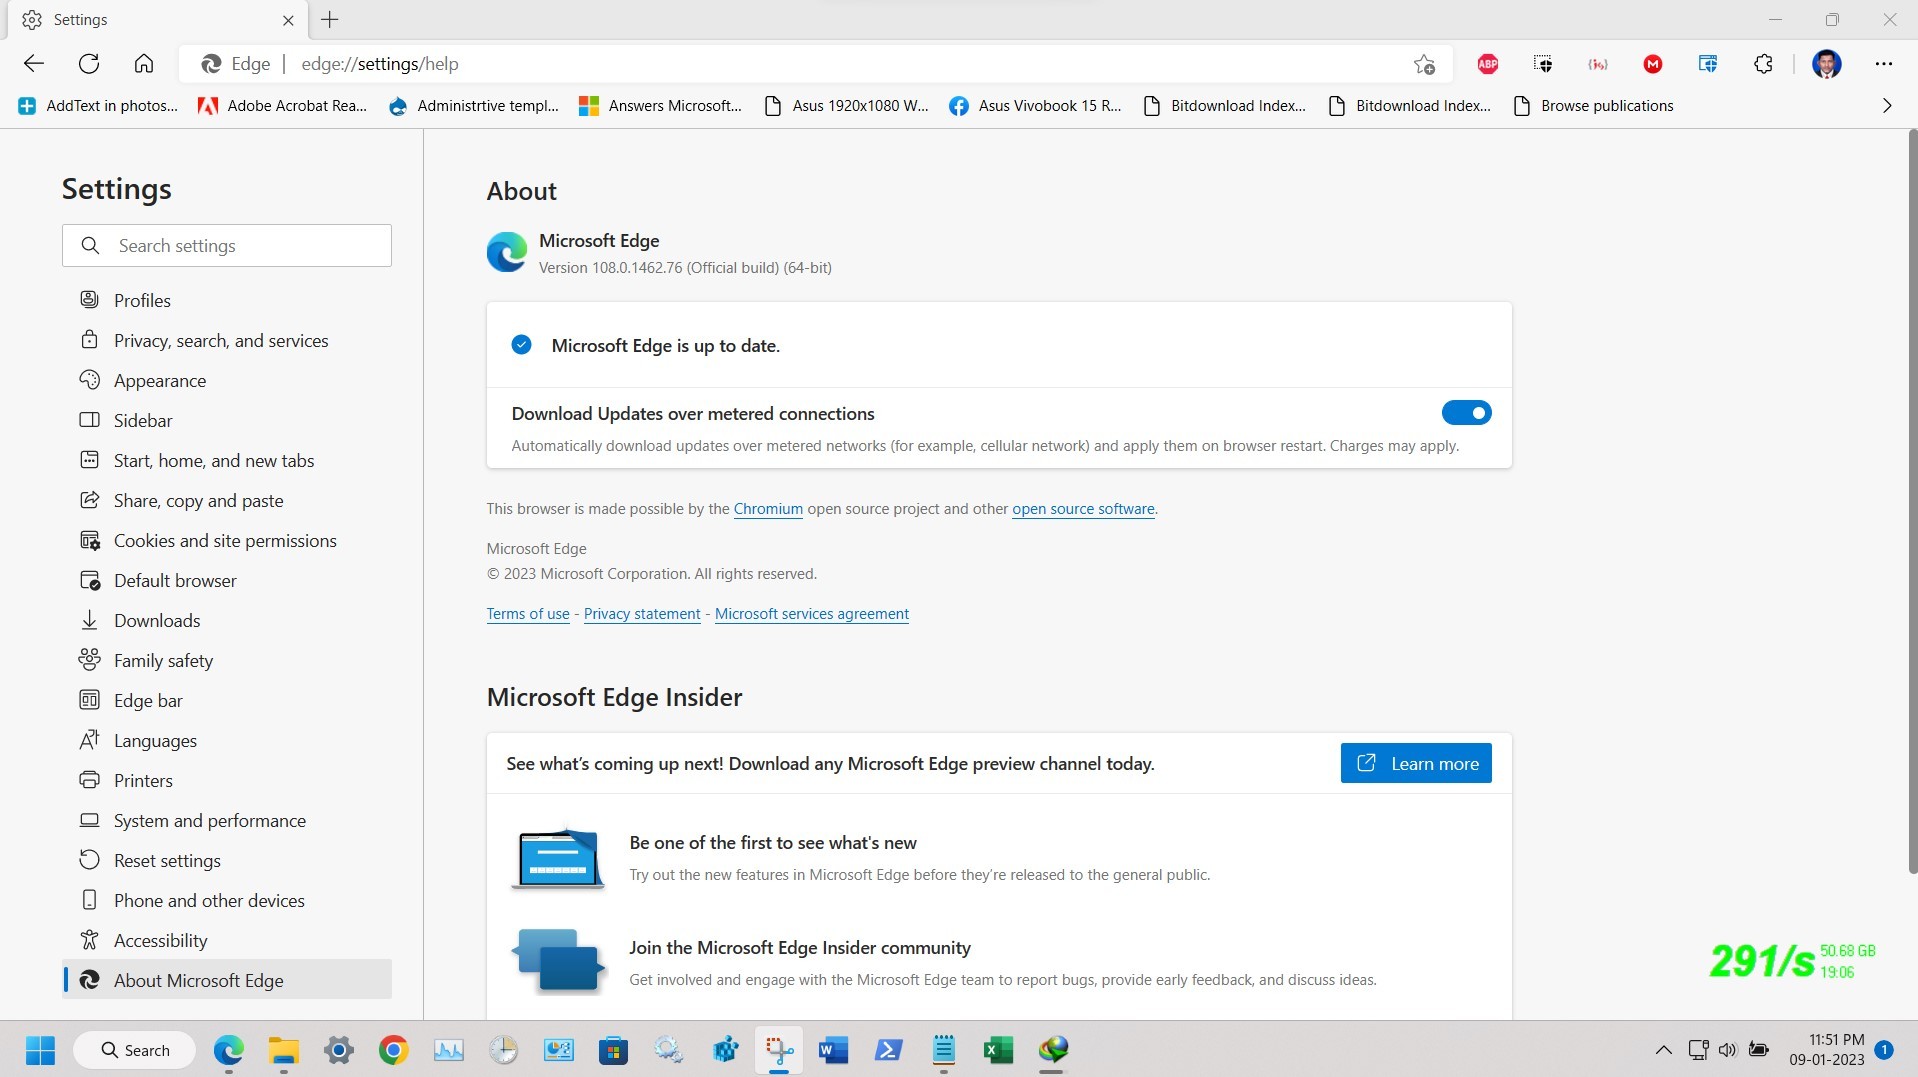Go back to the previous page
1918x1077 pixels.
click(34, 64)
